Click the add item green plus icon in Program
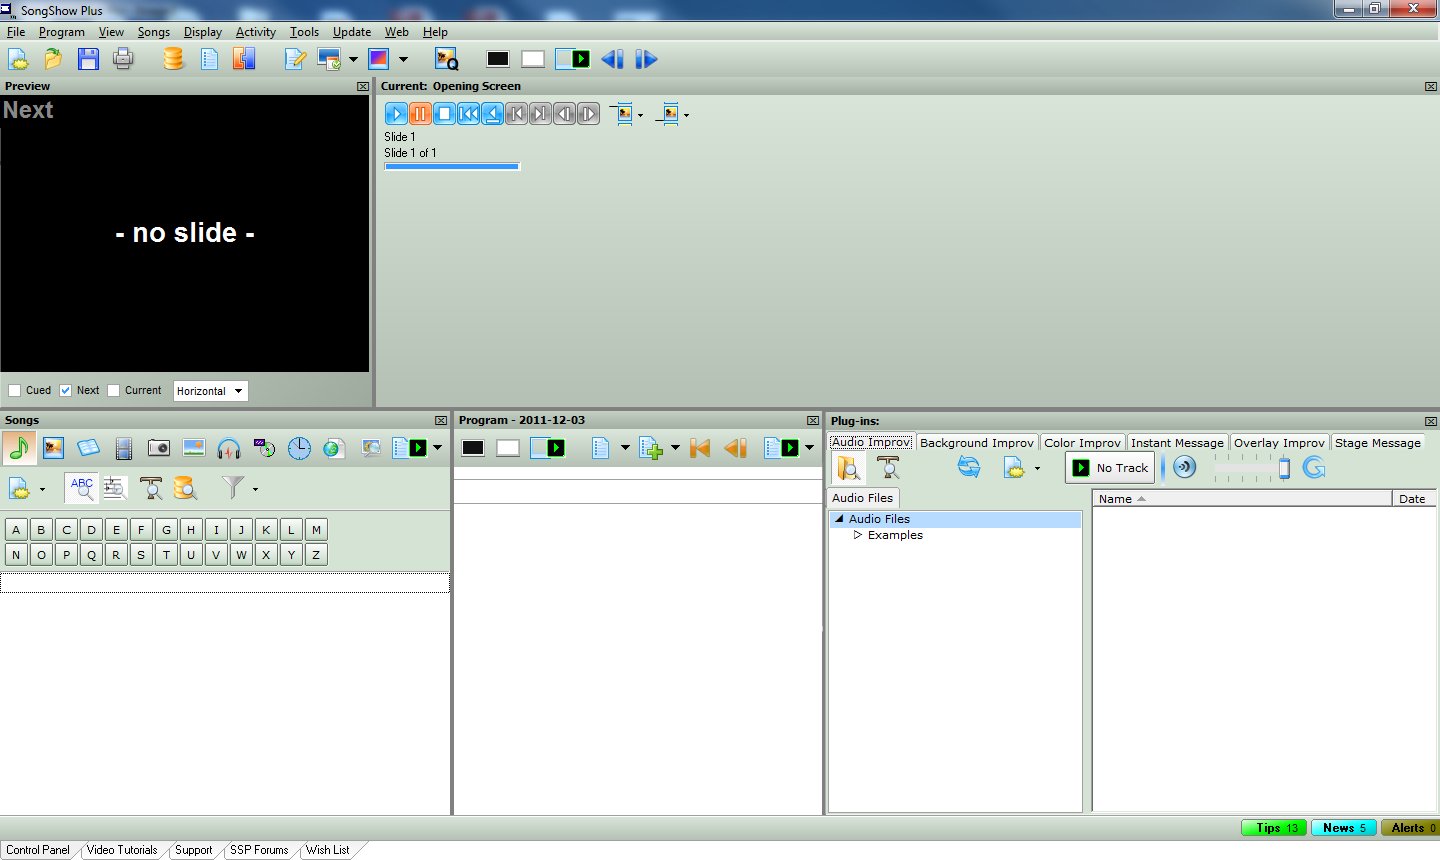 [x=652, y=448]
